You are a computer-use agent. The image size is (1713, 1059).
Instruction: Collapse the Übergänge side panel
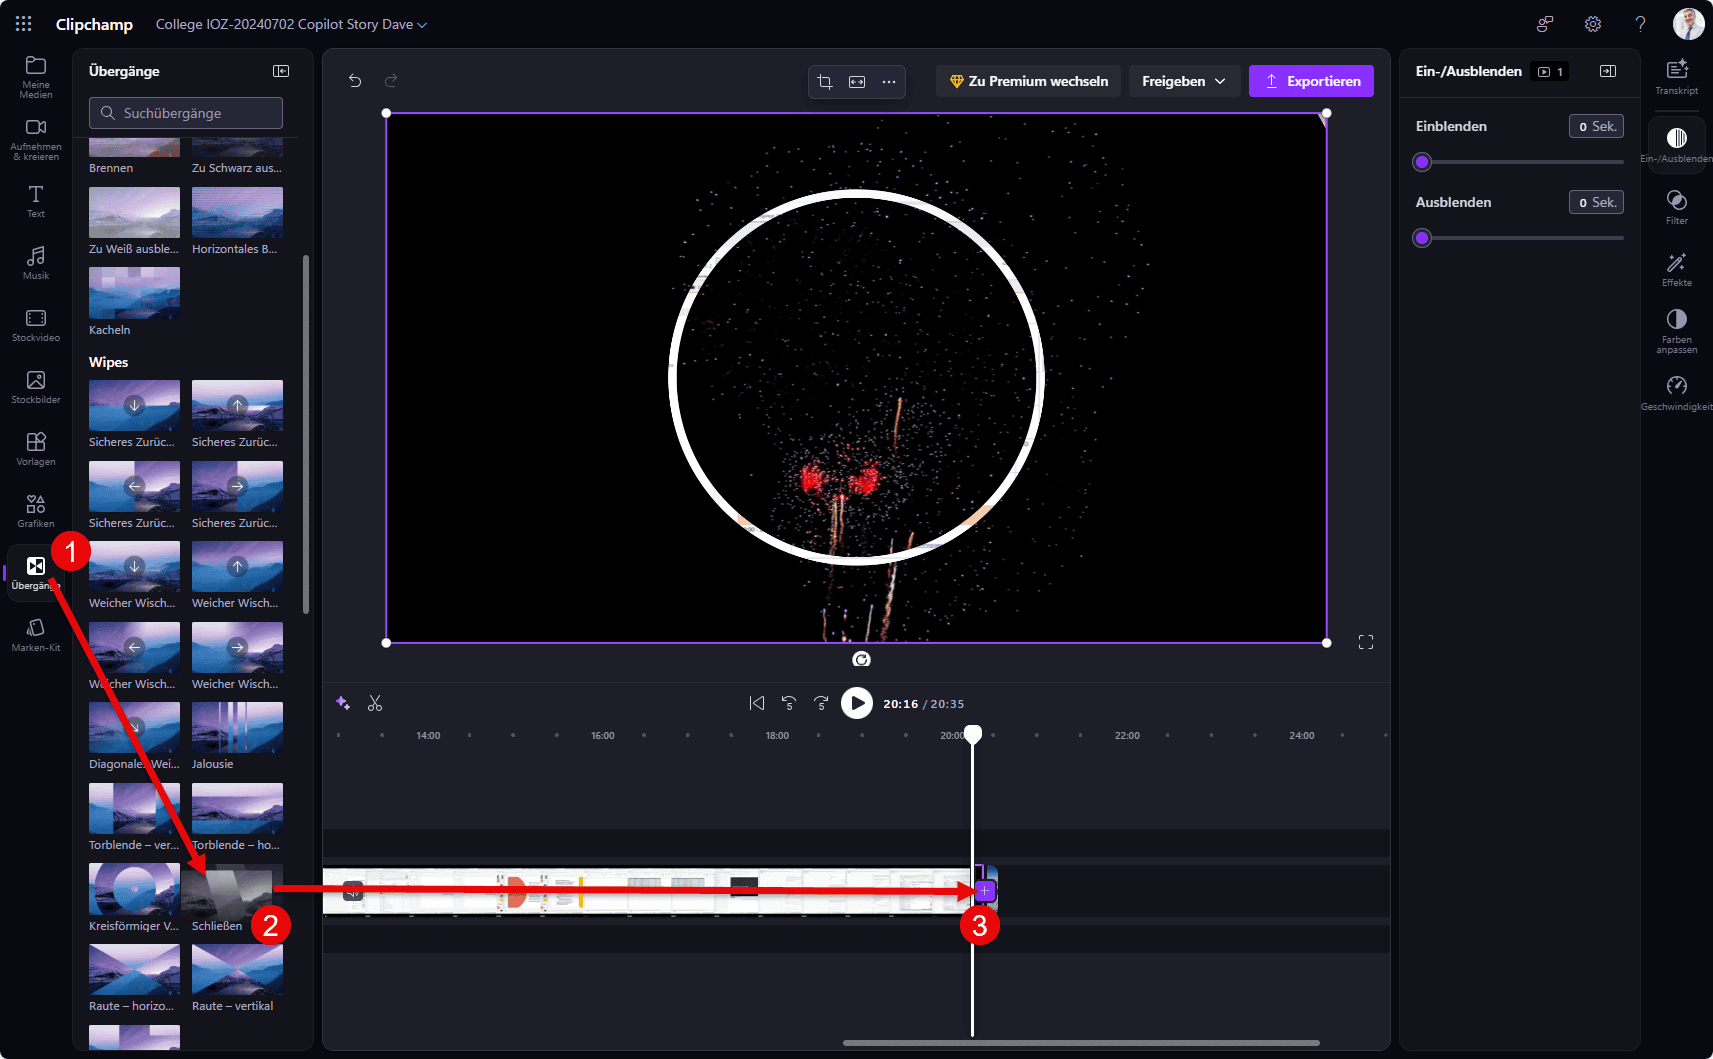click(281, 71)
